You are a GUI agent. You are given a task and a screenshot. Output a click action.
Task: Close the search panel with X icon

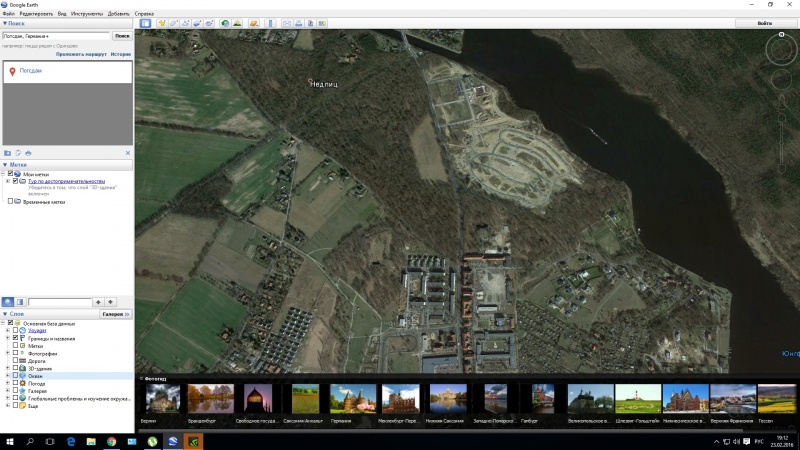[x=127, y=152]
